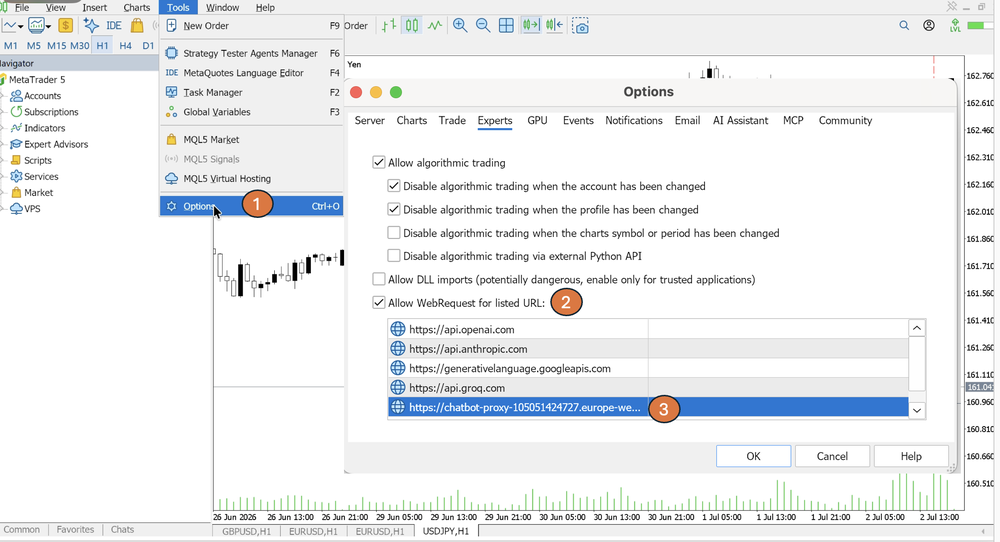Switch to the Notifications tab
The height and width of the screenshot is (542, 1000).
click(x=634, y=121)
